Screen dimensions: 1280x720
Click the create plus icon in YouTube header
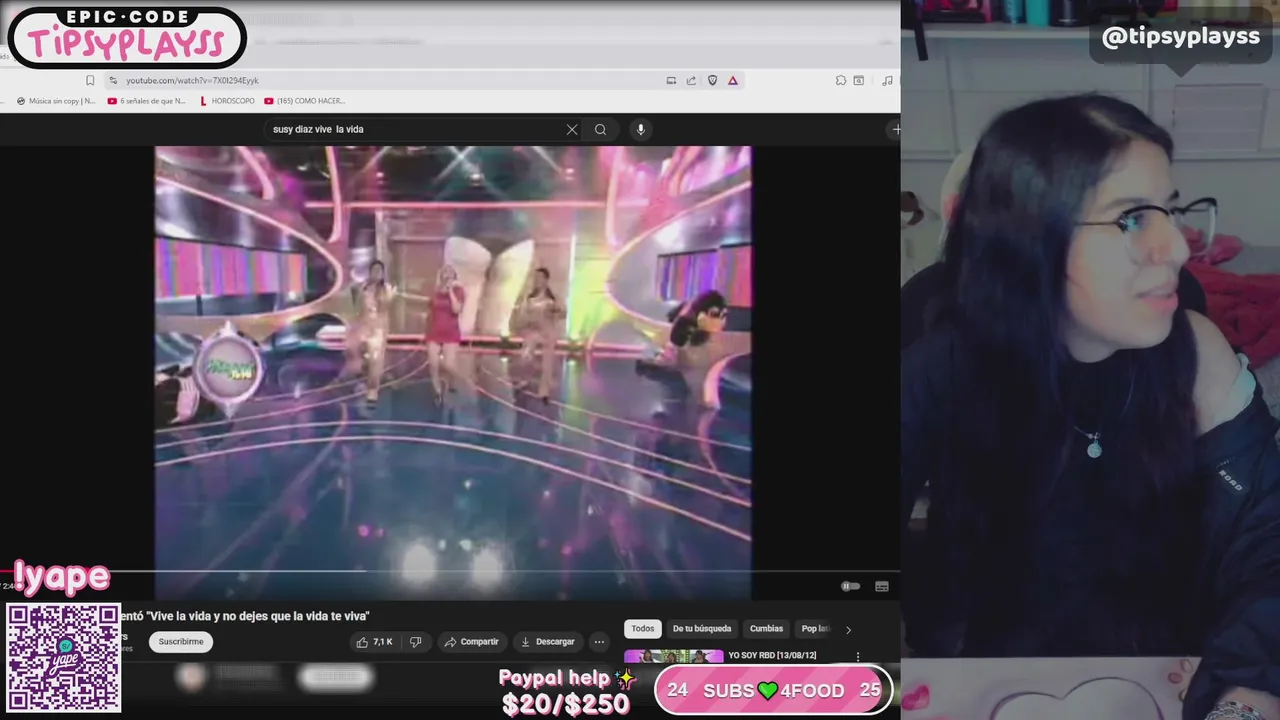pos(896,129)
